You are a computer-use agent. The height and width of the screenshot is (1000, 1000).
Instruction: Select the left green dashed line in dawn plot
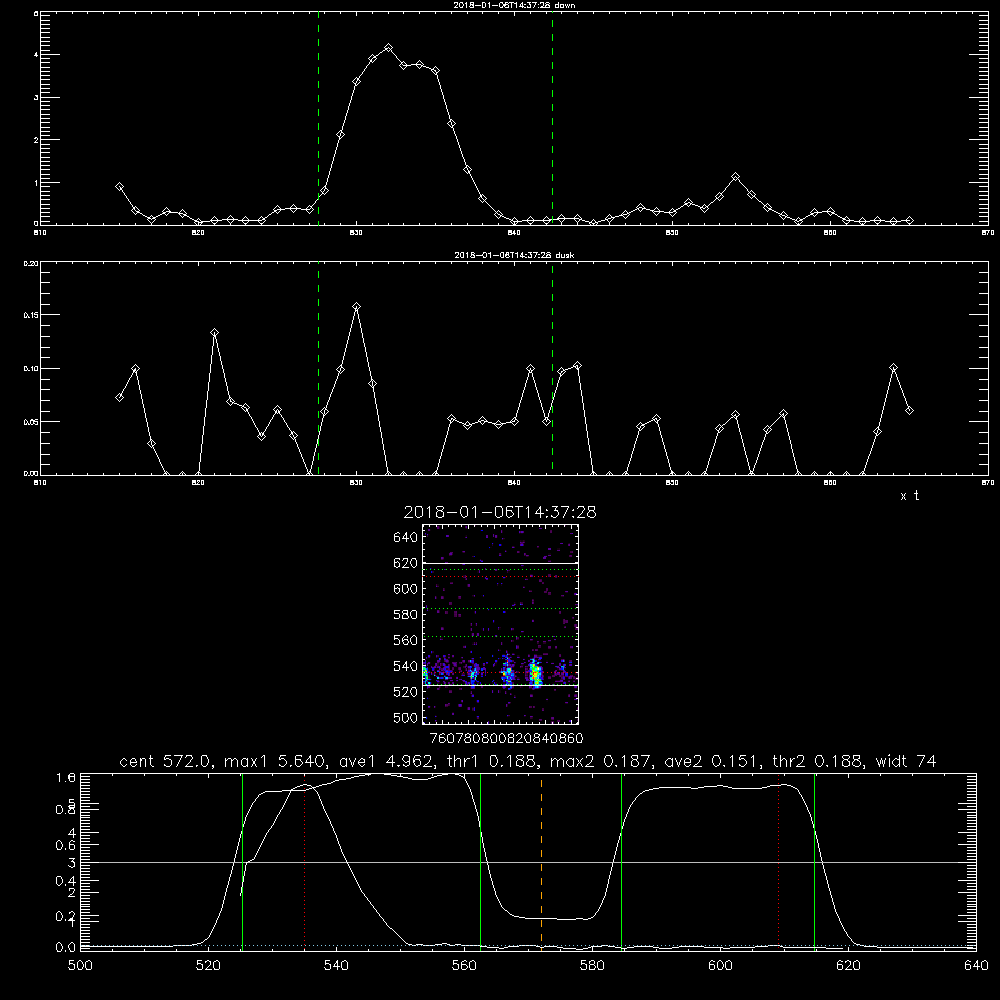point(318,118)
